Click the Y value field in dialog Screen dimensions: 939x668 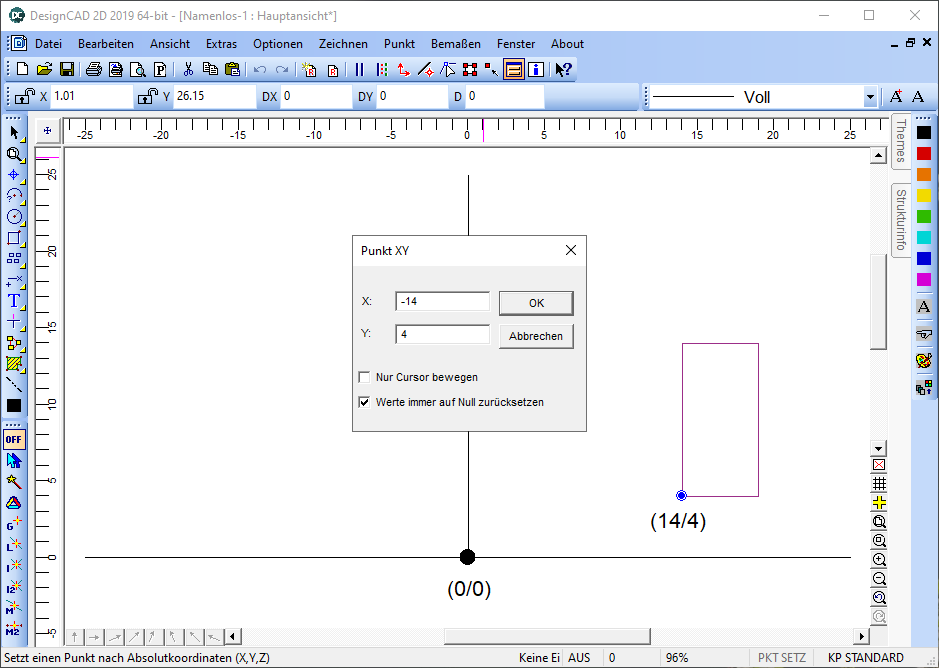(x=442, y=335)
